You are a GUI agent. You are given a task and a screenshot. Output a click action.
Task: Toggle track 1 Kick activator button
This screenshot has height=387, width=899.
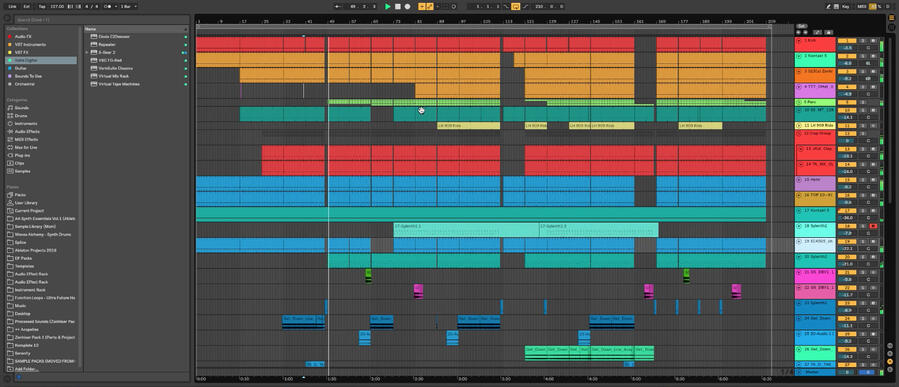coord(847,41)
